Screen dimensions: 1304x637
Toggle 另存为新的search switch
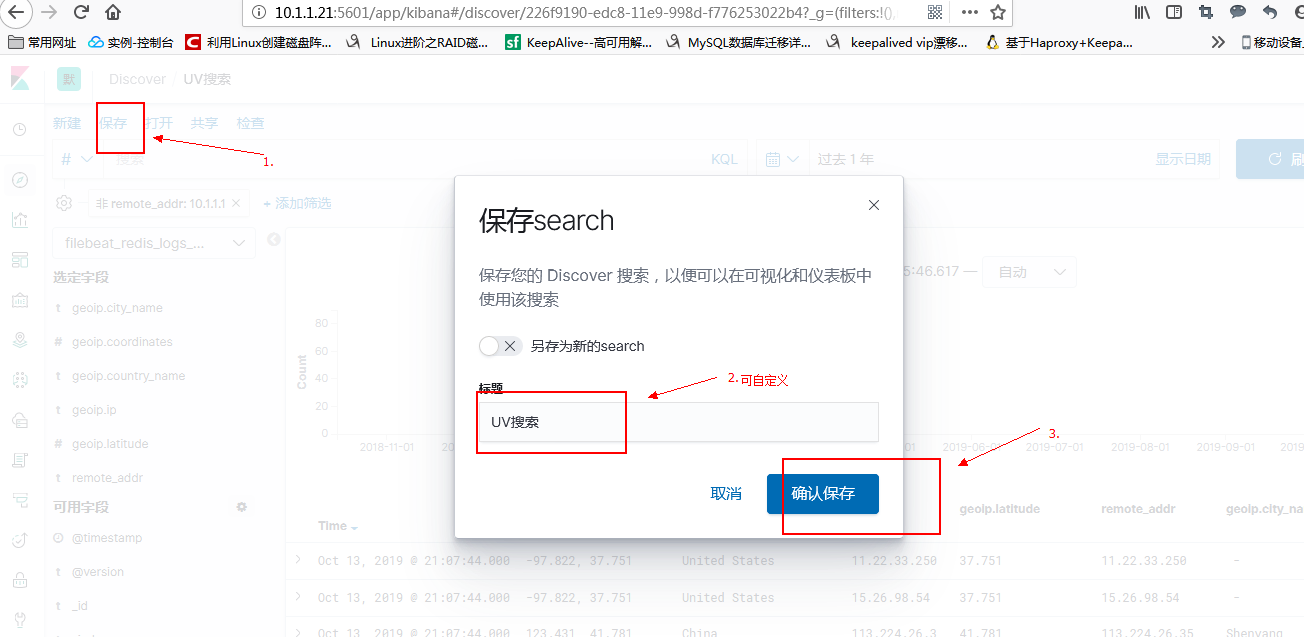point(500,346)
